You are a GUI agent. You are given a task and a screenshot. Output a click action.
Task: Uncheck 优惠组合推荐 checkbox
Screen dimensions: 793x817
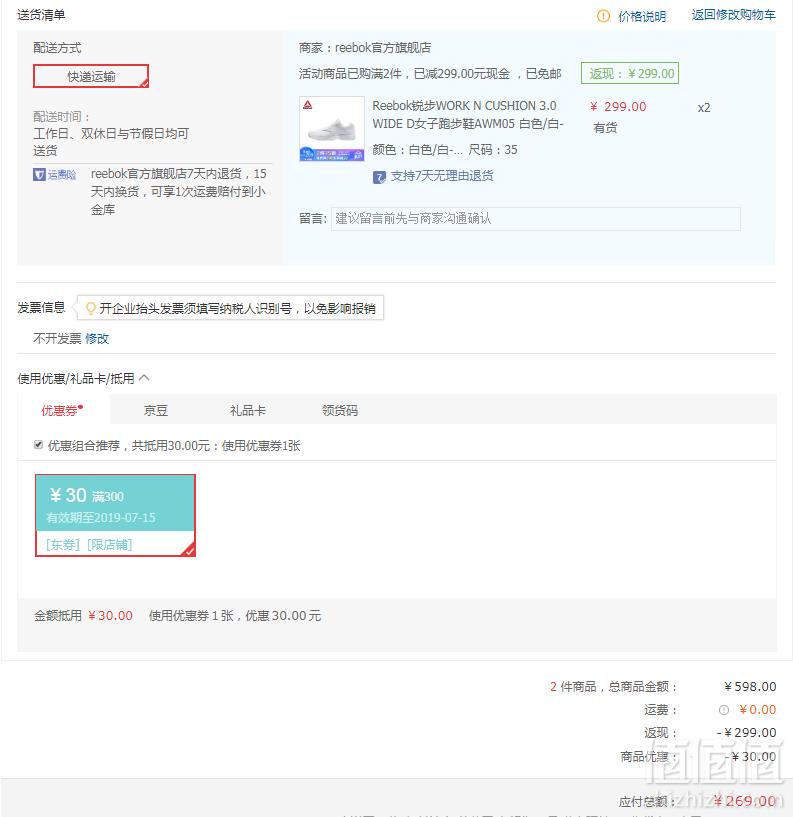(38, 444)
